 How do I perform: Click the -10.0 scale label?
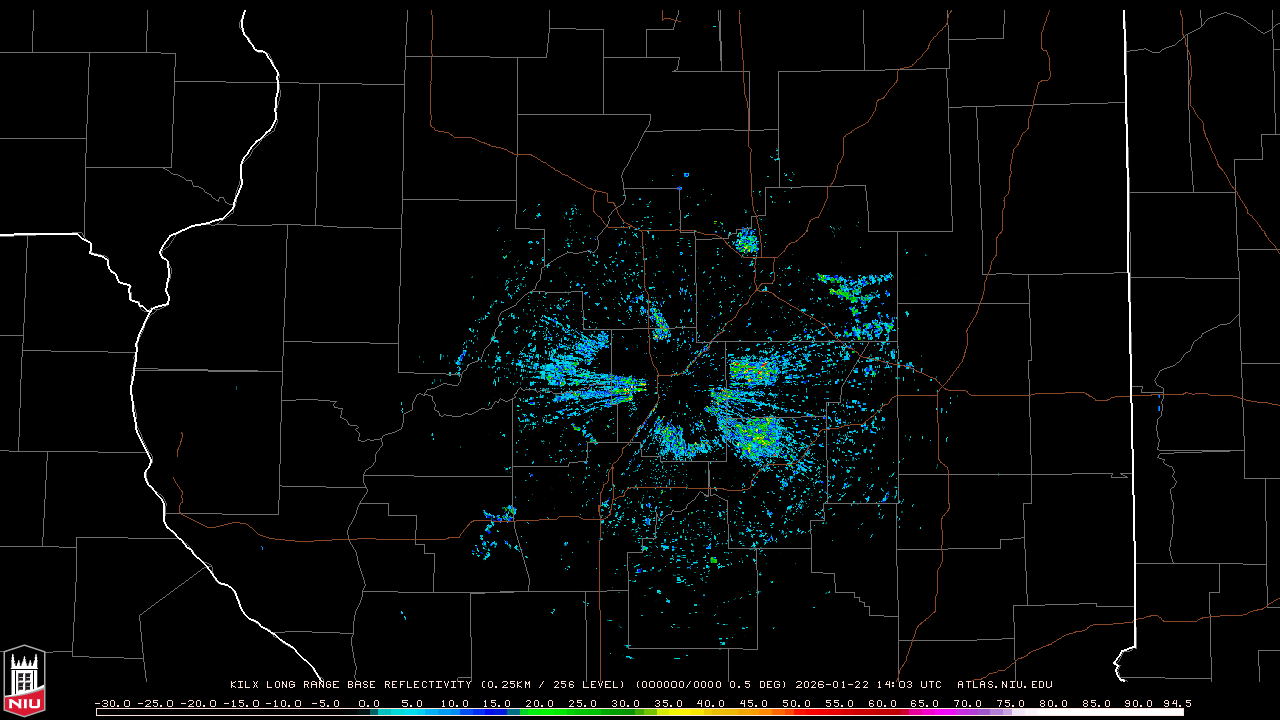pyautogui.click(x=284, y=703)
